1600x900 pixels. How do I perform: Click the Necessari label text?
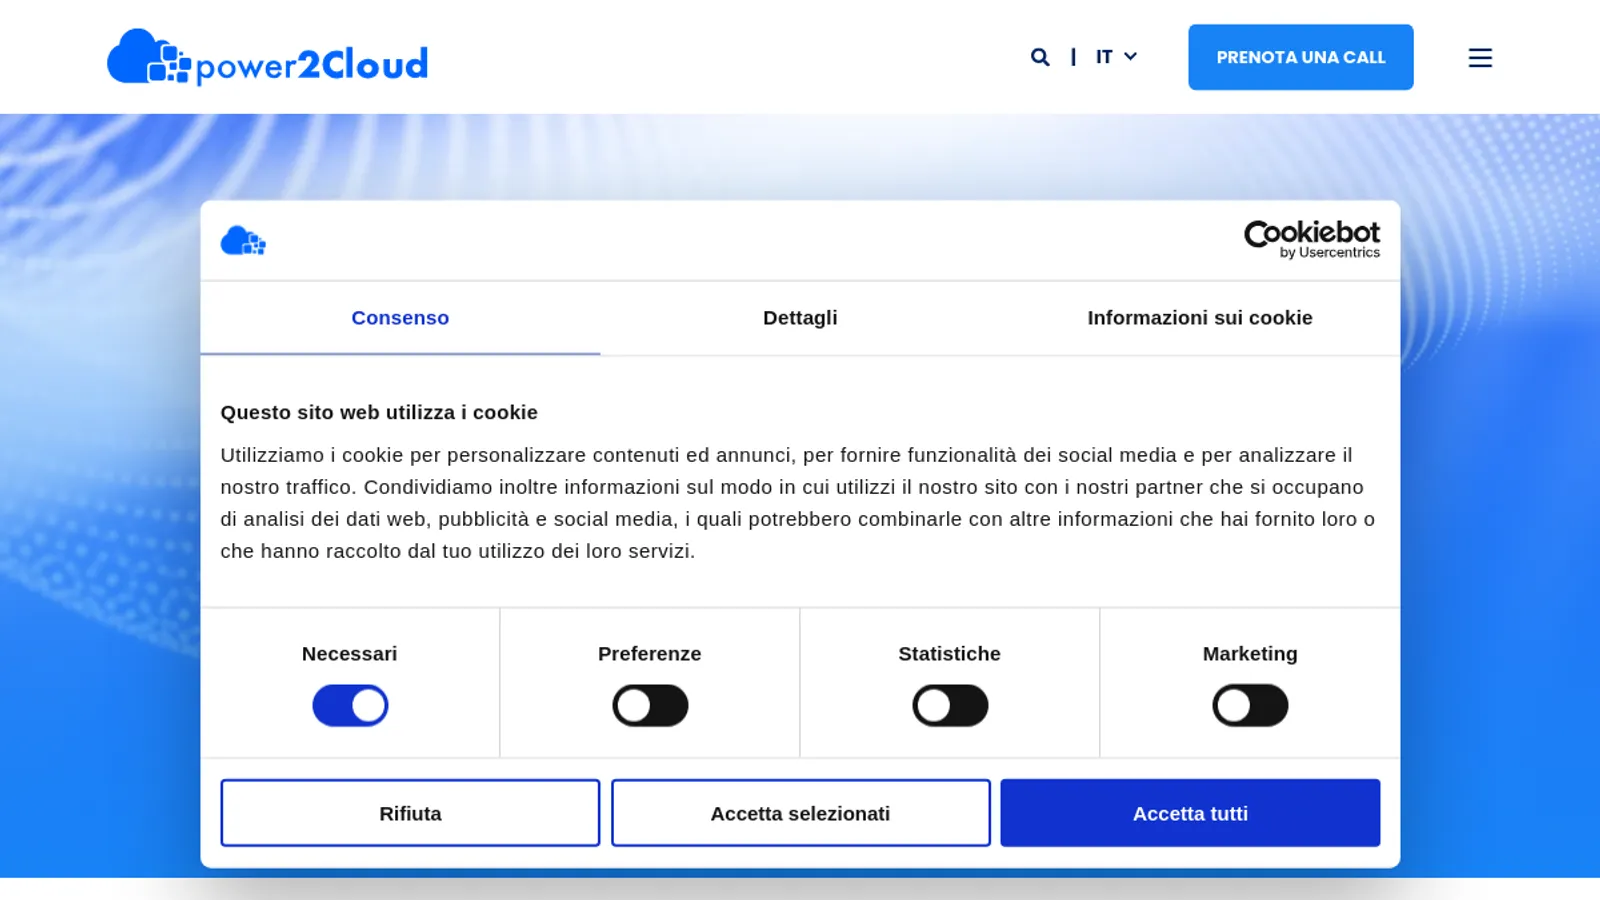349,654
